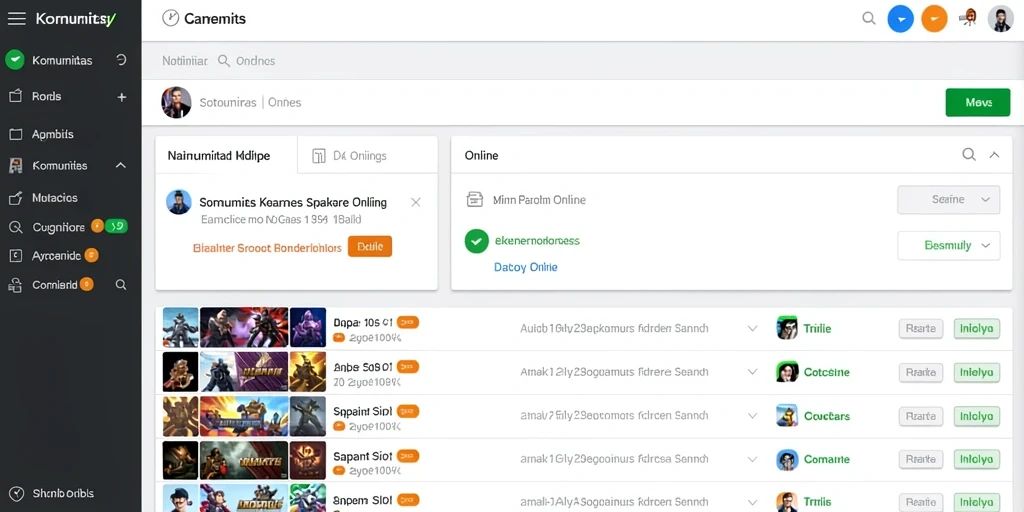1024x512 pixels.
Task: Toggle the green switch beside Cugnitiore
Action: [x=116, y=227]
